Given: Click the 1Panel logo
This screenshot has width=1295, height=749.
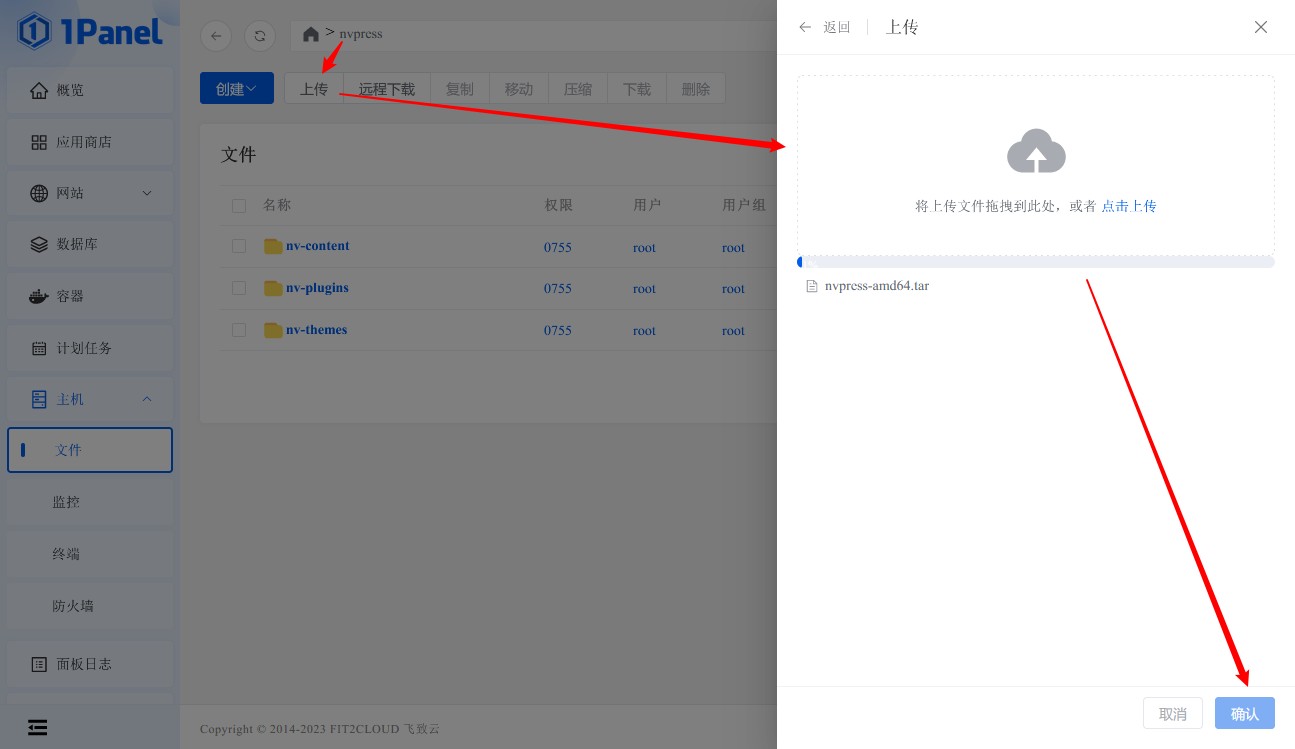Looking at the screenshot, I should coord(90,31).
